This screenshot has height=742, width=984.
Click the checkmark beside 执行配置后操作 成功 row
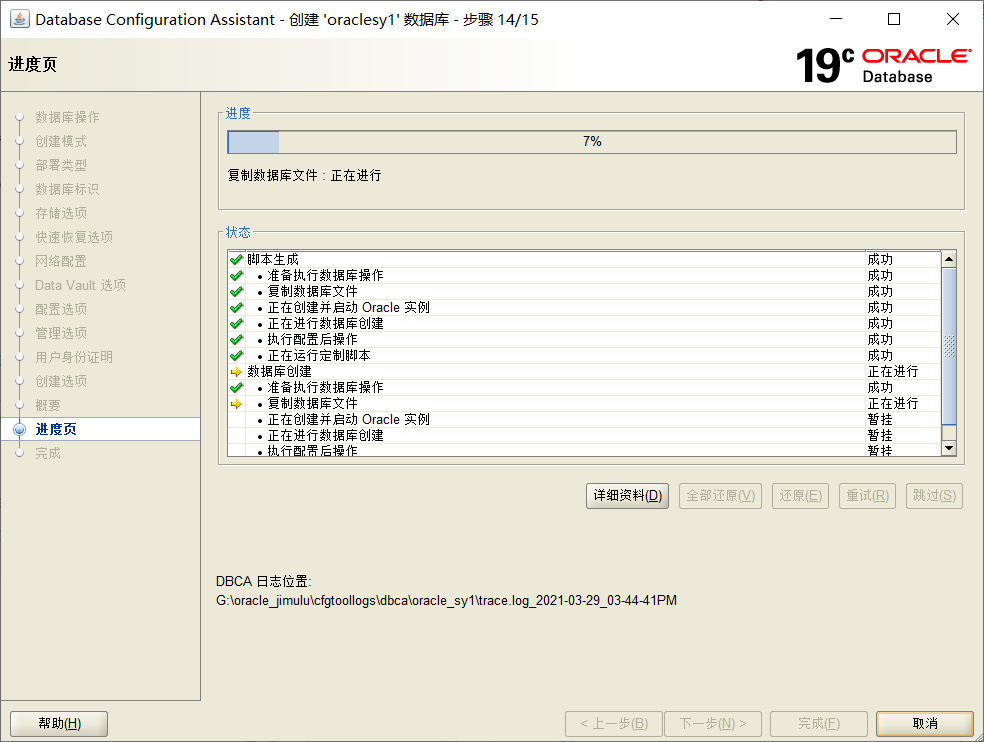click(237, 340)
